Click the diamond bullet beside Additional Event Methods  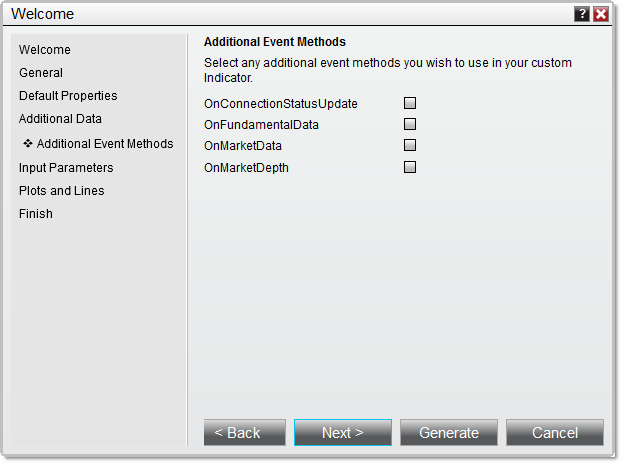(x=28, y=144)
